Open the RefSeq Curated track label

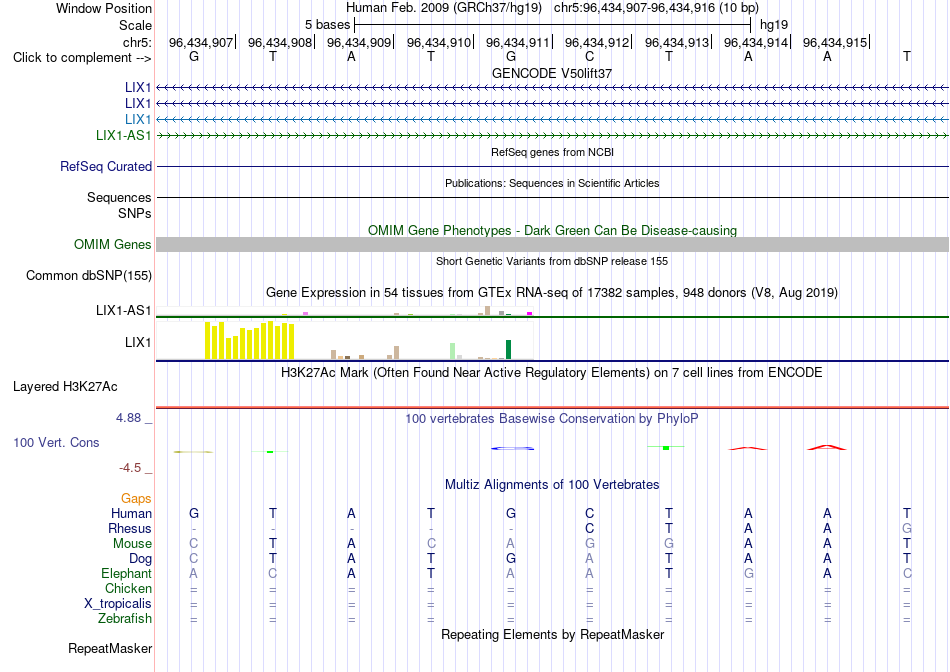pyautogui.click(x=106, y=166)
